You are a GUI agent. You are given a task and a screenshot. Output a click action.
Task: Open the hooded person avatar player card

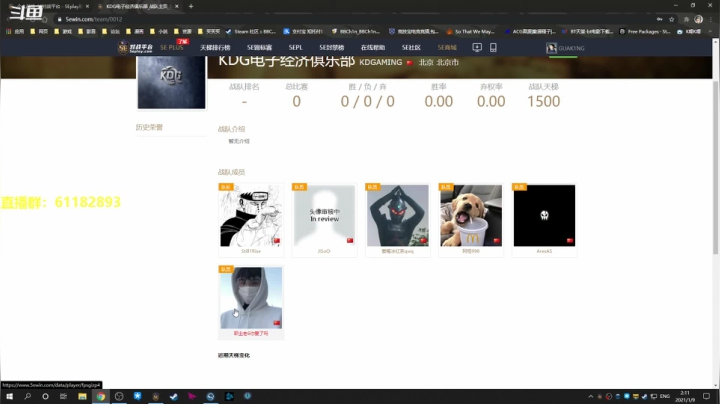[251, 298]
